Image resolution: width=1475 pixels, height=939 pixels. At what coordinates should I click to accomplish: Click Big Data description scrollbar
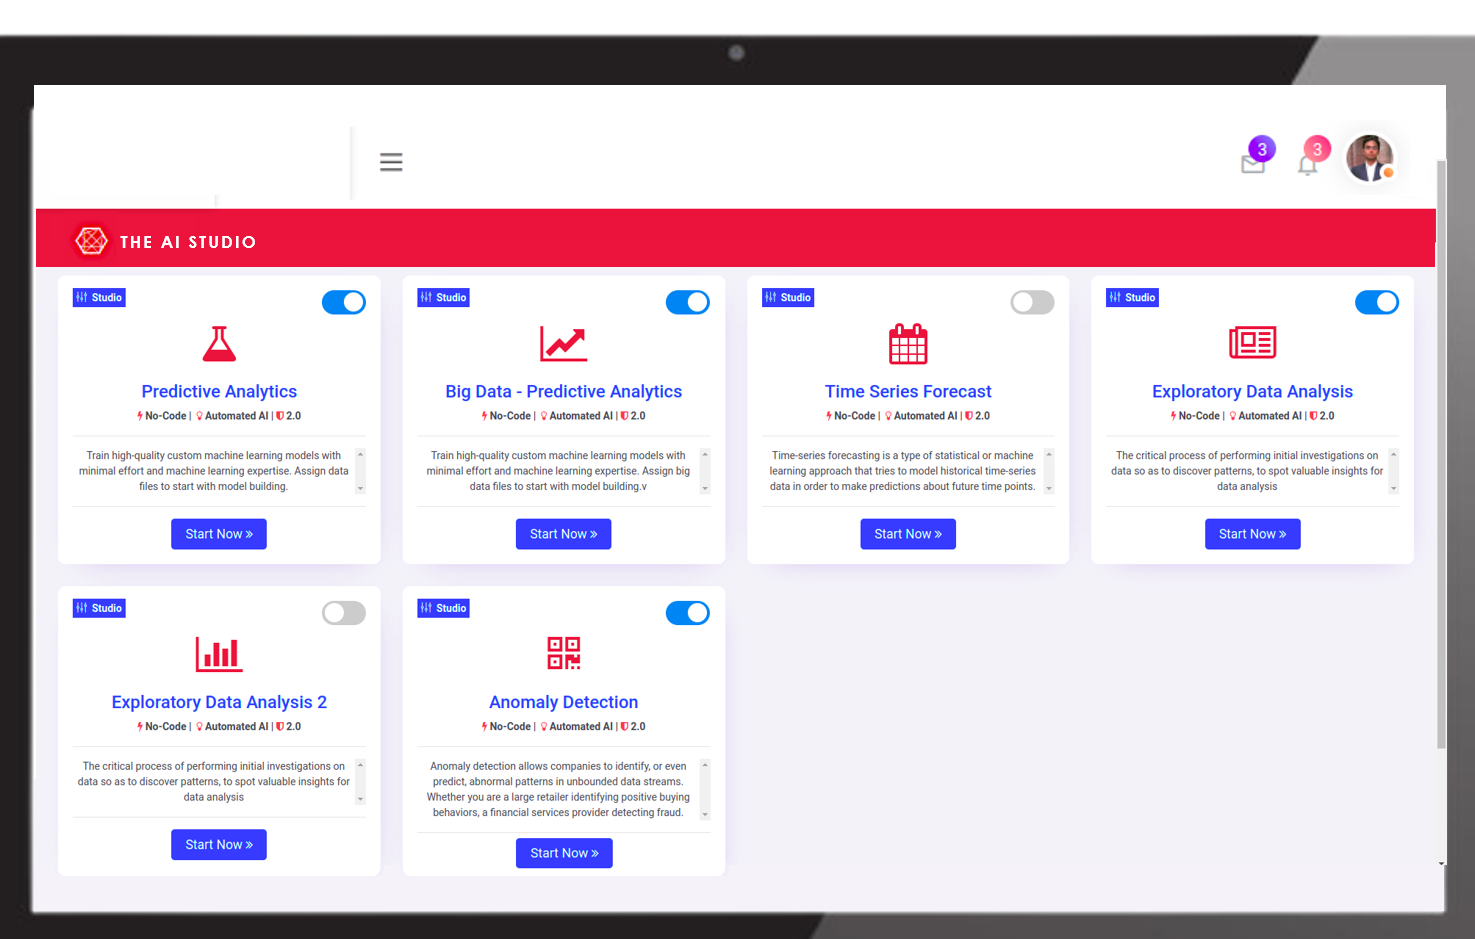click(705, 471)
